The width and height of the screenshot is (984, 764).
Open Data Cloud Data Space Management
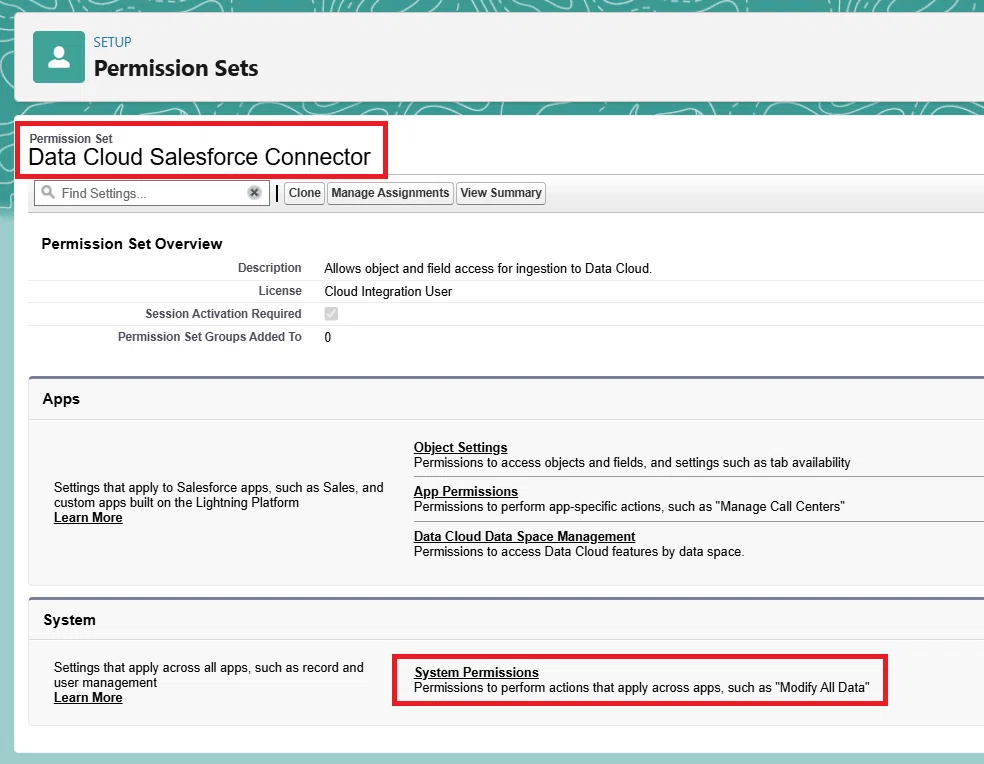click(x=524, y=536)
